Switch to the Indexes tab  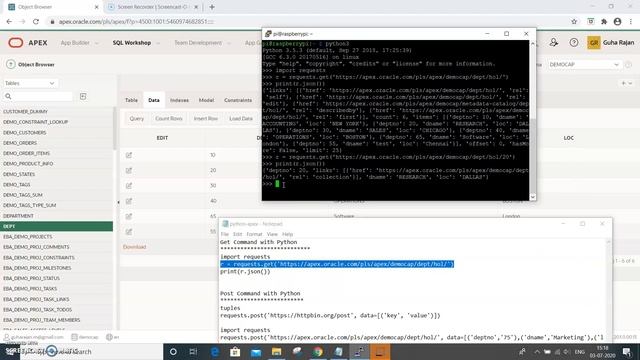179,100
